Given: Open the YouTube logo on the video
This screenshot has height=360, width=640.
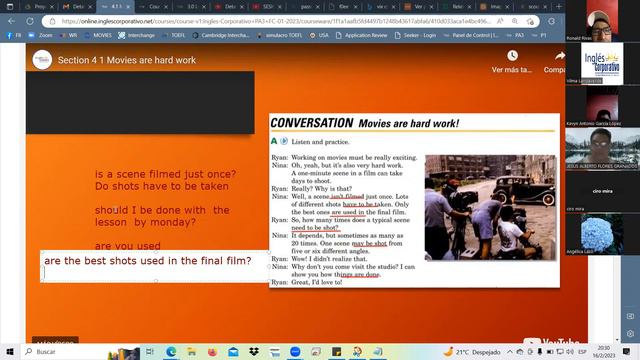Looking at the screenshot, I should [551, 342].
